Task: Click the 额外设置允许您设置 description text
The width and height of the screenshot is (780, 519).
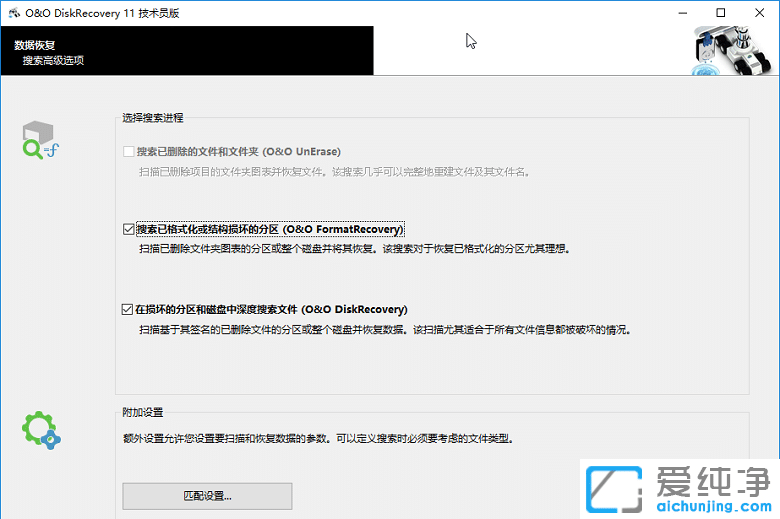Action: pyautogui.click(x=318, y=438)
